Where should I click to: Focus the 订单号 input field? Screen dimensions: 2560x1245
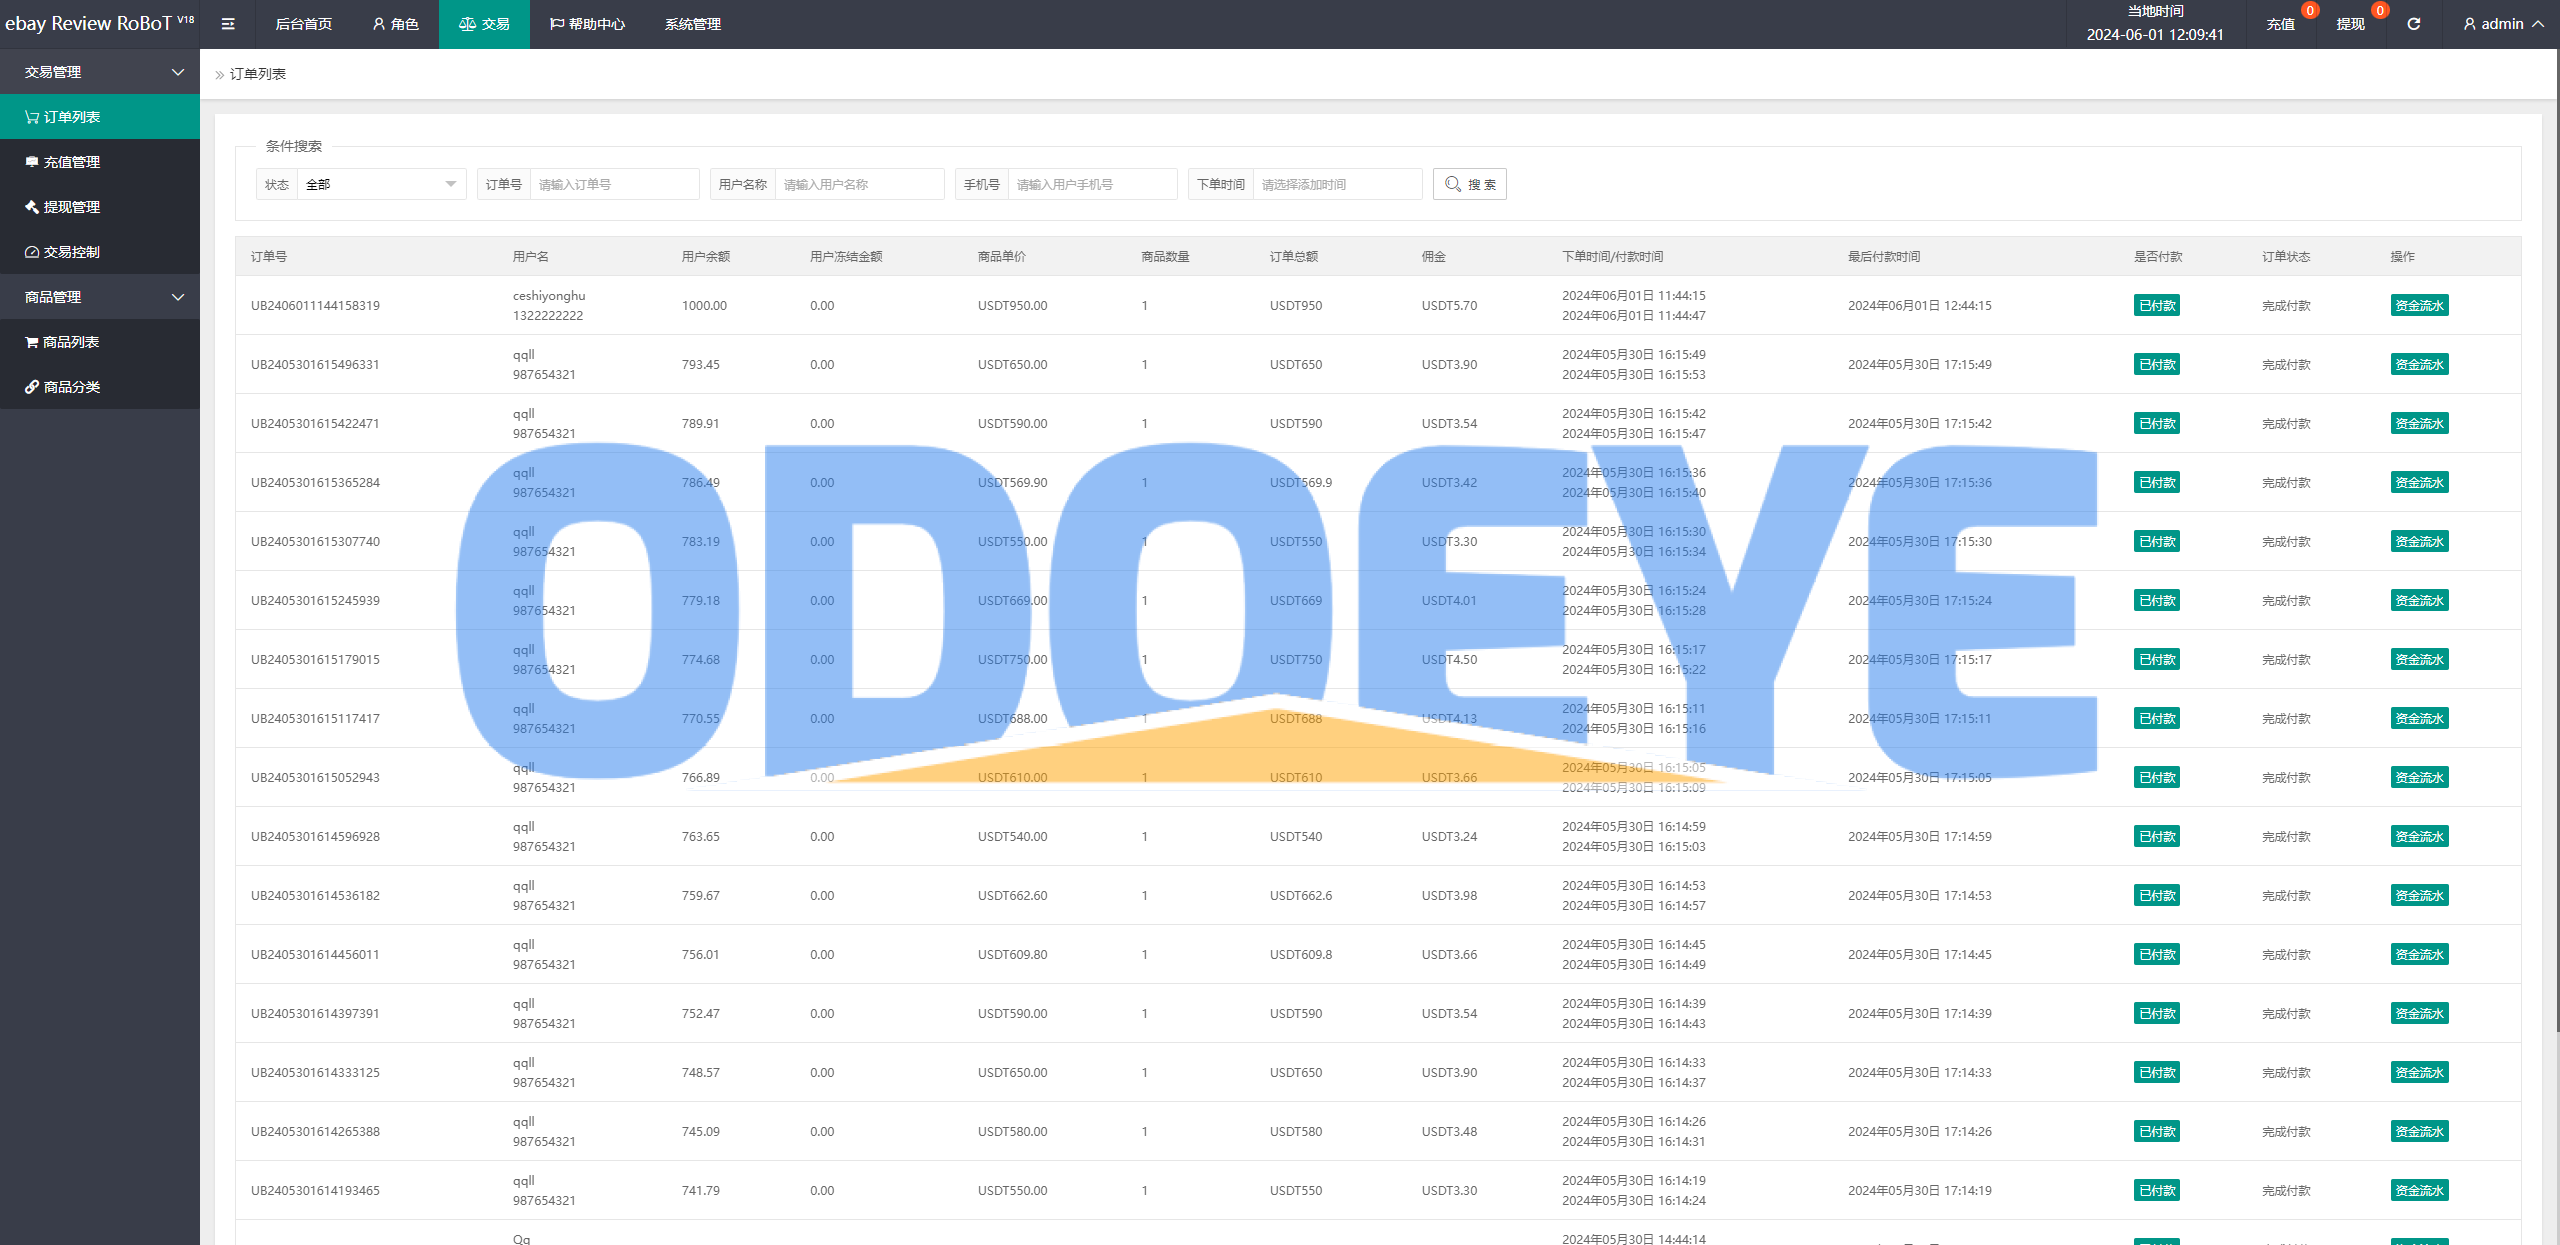point(614,184)
